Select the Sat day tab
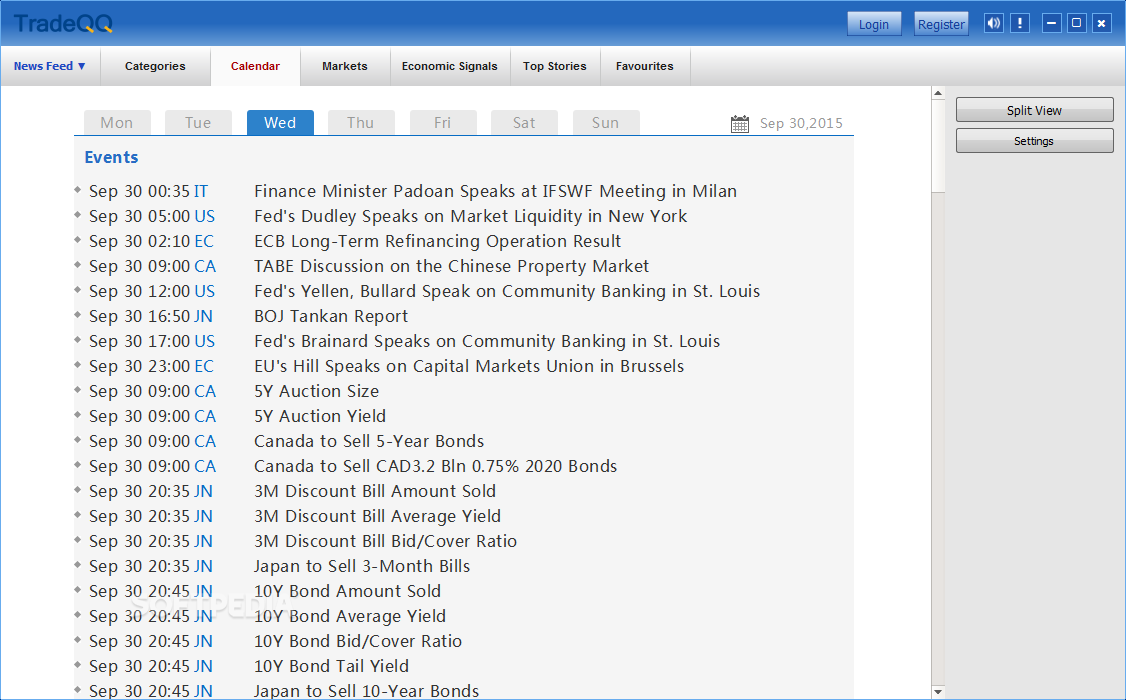 tap(524, 123)
